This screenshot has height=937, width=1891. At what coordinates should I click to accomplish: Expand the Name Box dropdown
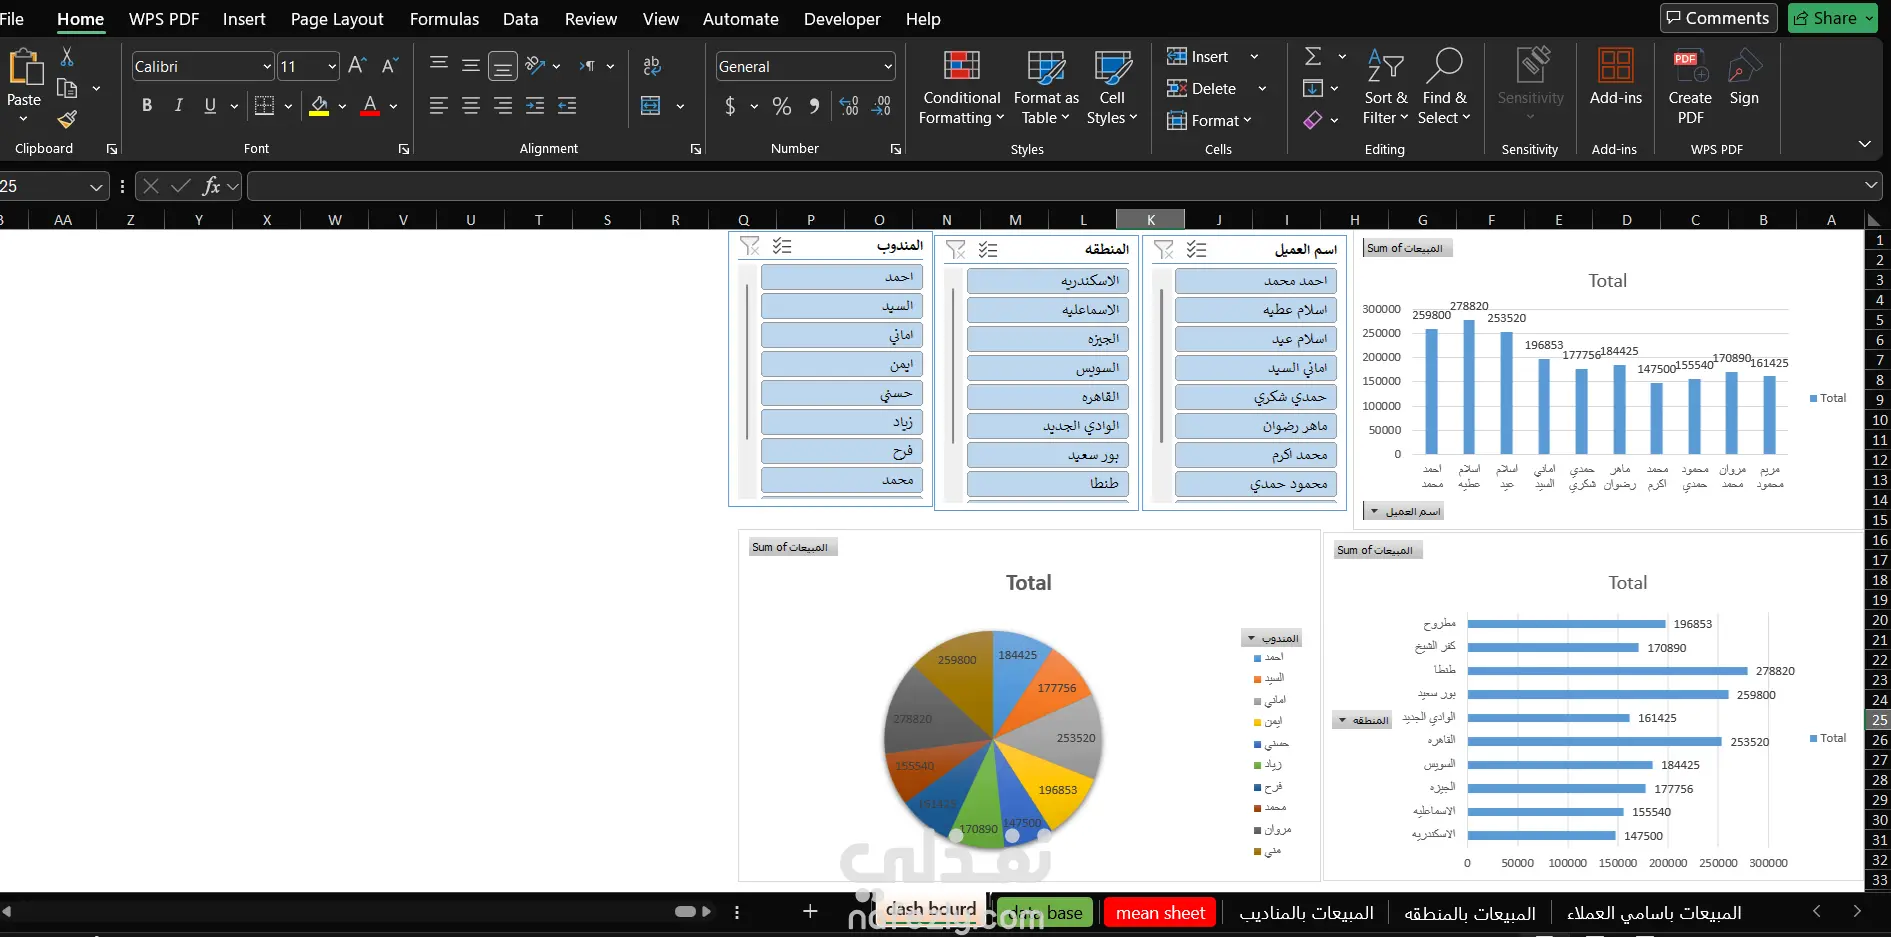(96, 187)
